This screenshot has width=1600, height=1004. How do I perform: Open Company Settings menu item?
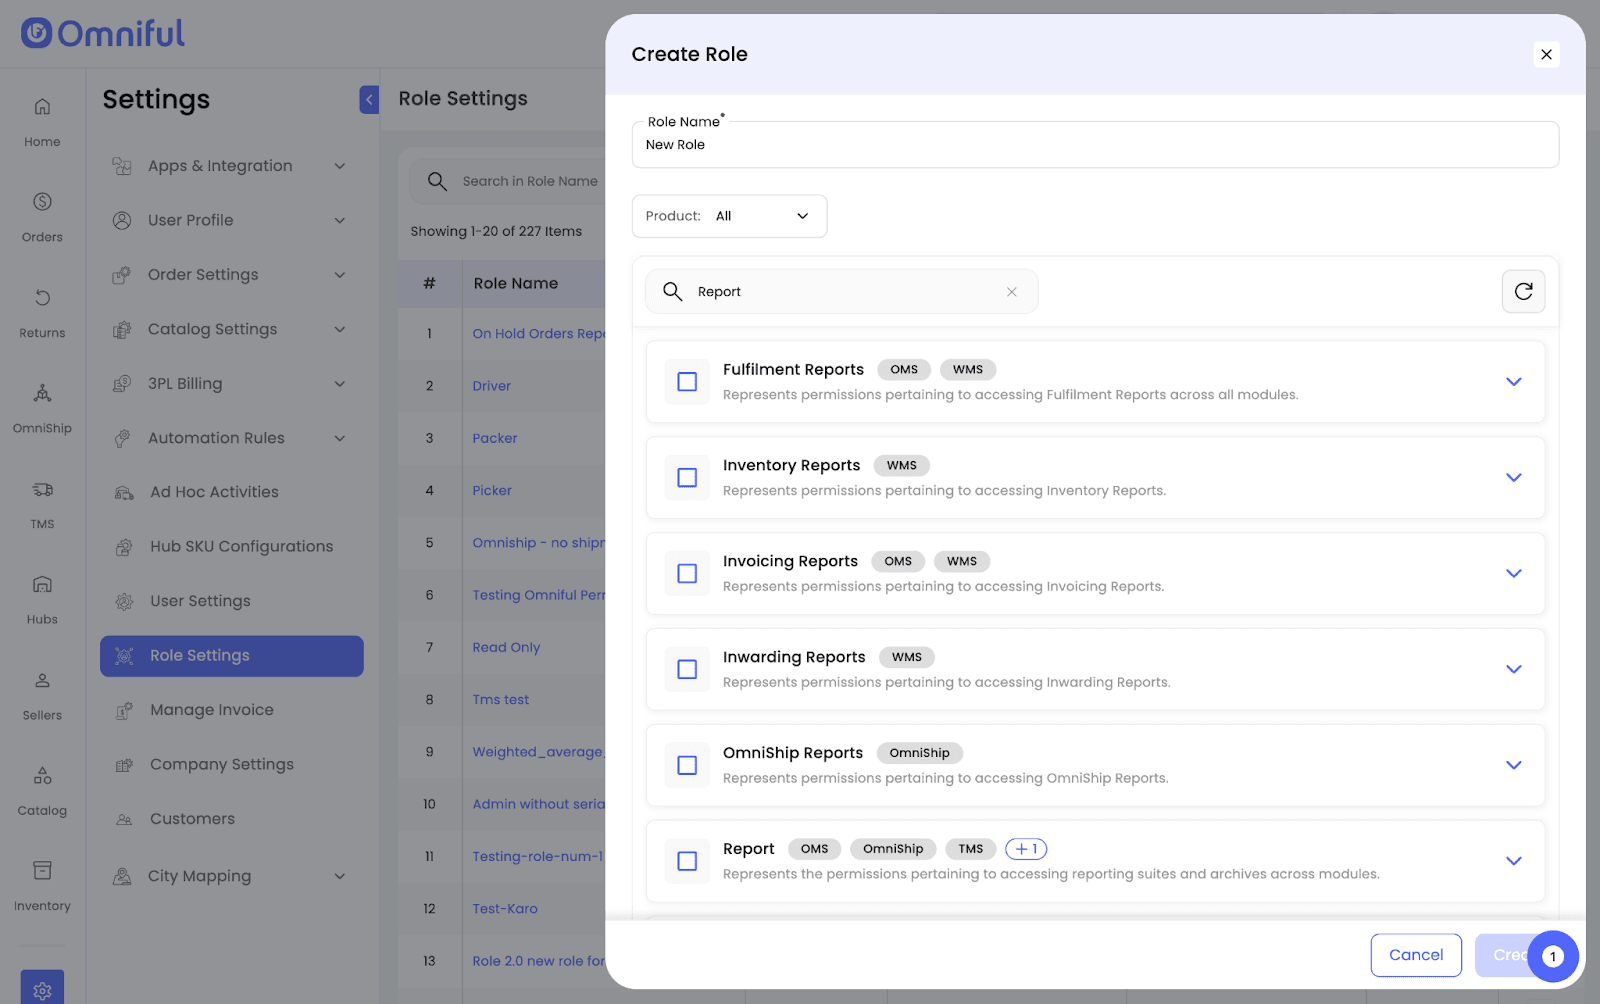(221, 764)
